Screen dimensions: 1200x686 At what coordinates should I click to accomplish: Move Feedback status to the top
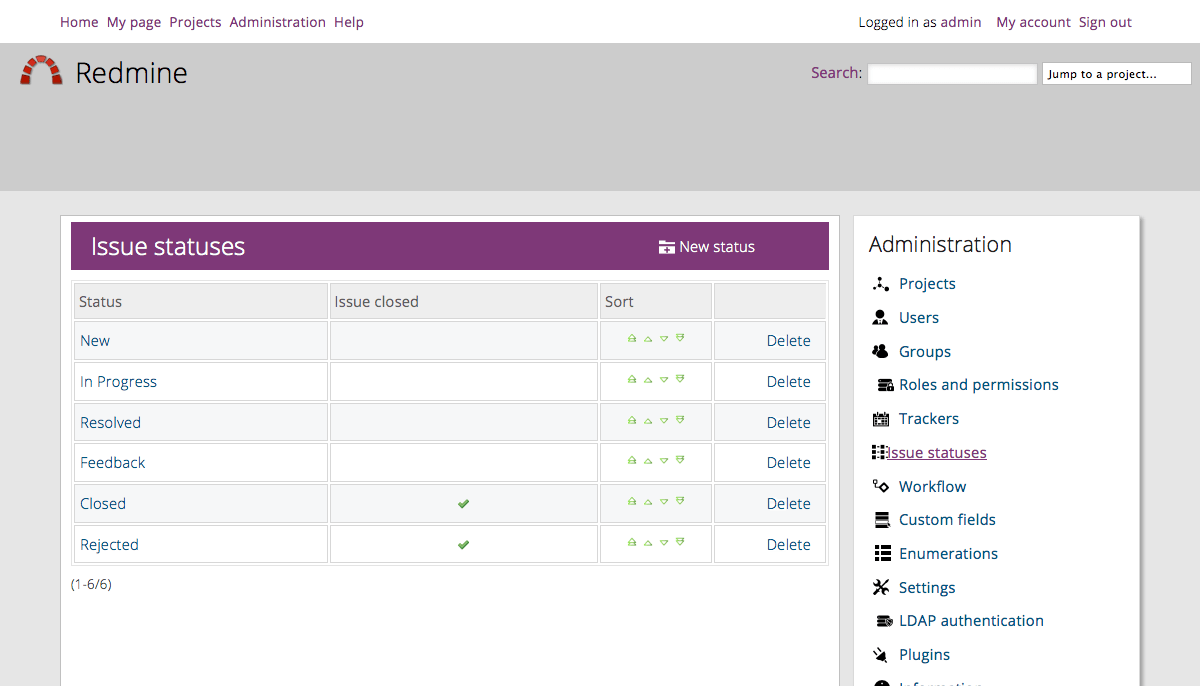click(x=632, y=461)
